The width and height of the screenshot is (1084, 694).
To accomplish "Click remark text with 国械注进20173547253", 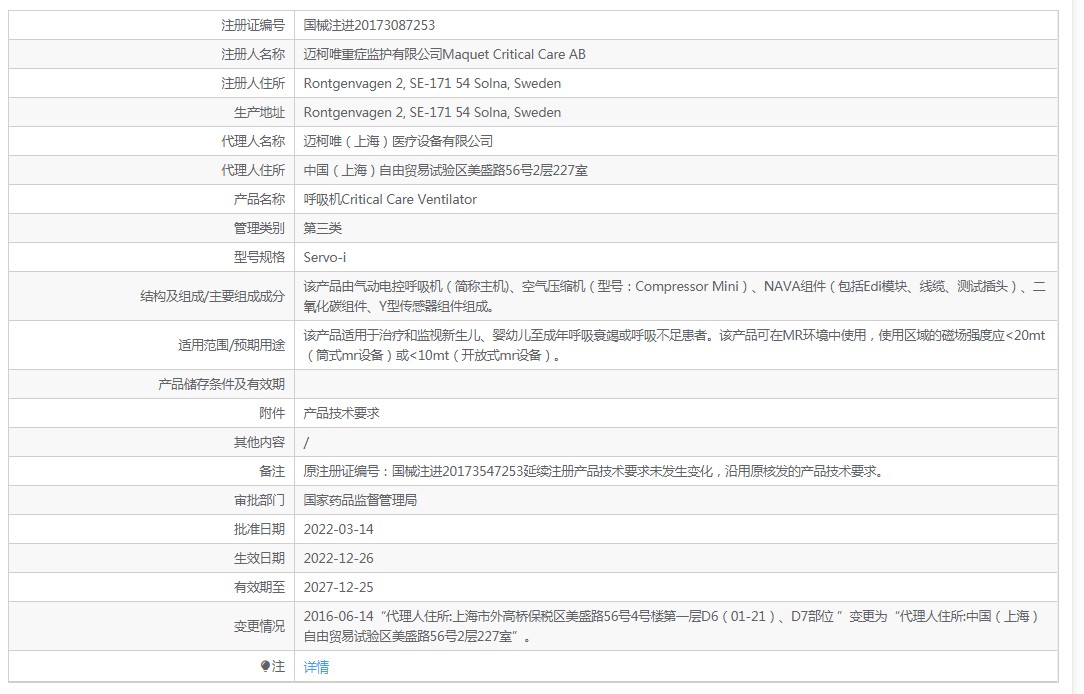I will tap(593, 472).
